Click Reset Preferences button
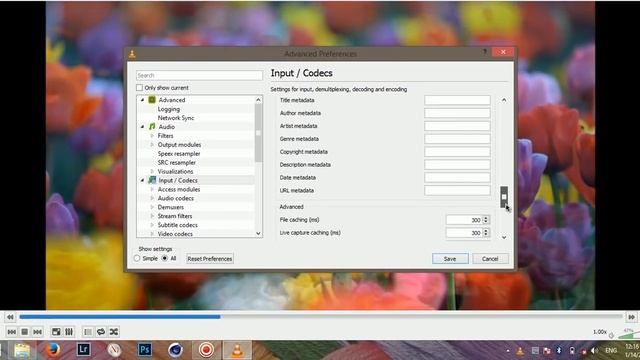This screenshot has width=640, height=360. pyautogui.click(x=210, y=259)
